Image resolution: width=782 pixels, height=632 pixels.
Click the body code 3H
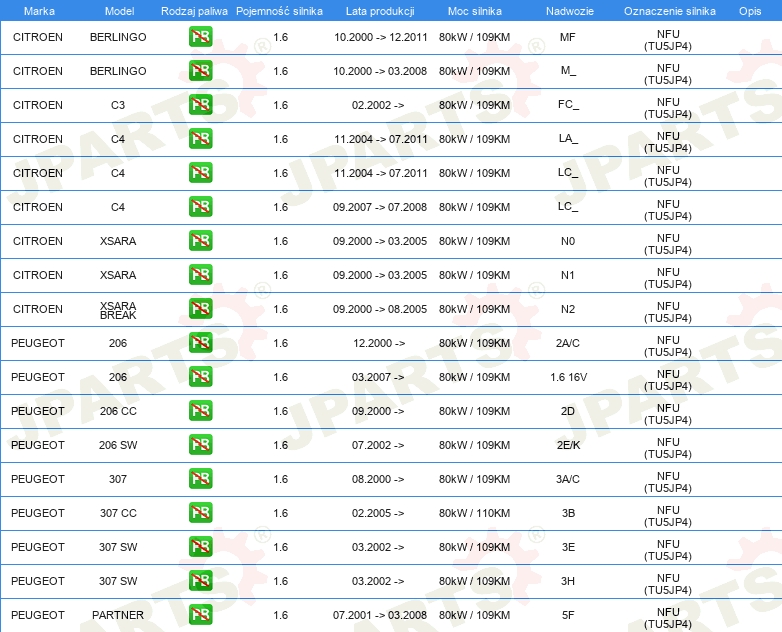click(568, 581)
